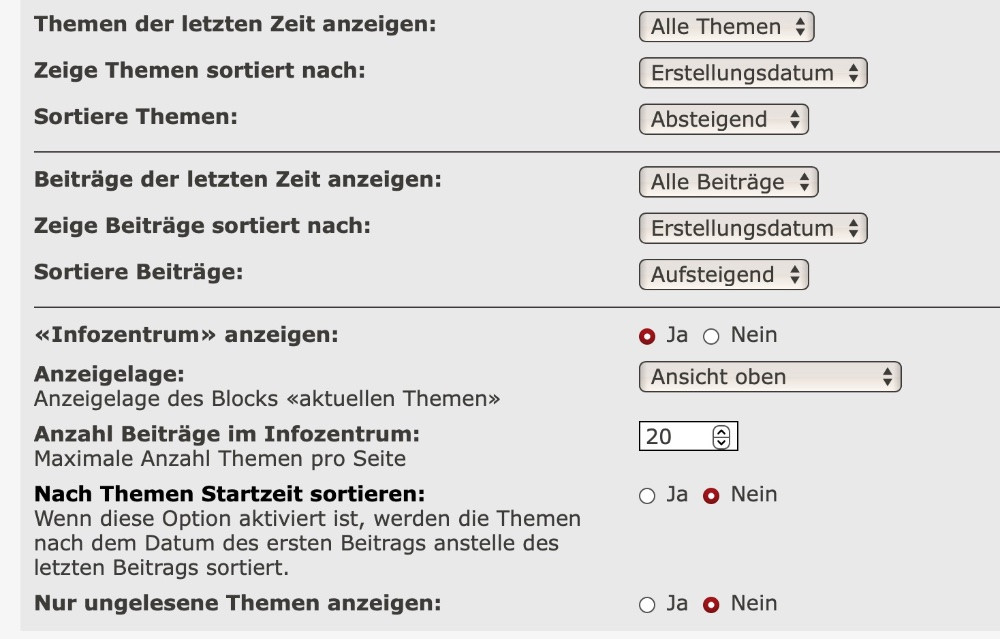Choose 'Nein' for Nach Themen Startzeit sortieren

tap(711, 496)
